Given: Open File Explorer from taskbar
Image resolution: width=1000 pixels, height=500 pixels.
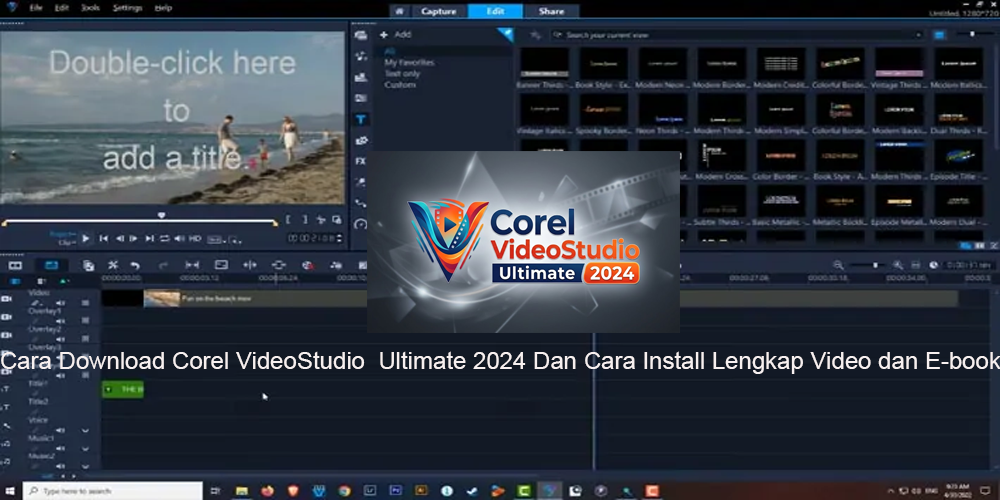Looking at the screenshot, I should pos(242,491).
